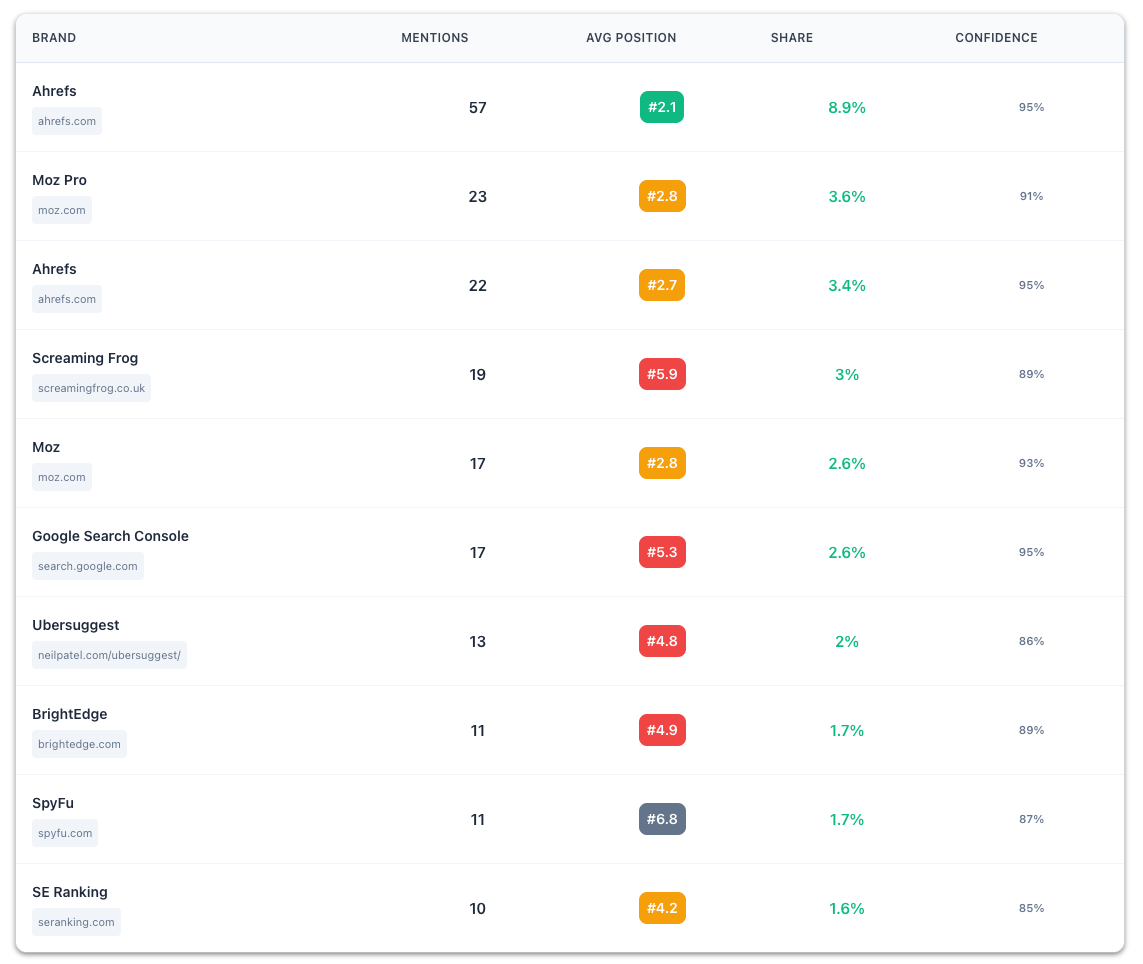
Task: Click the Brand column header
Action: click(54, 38)
